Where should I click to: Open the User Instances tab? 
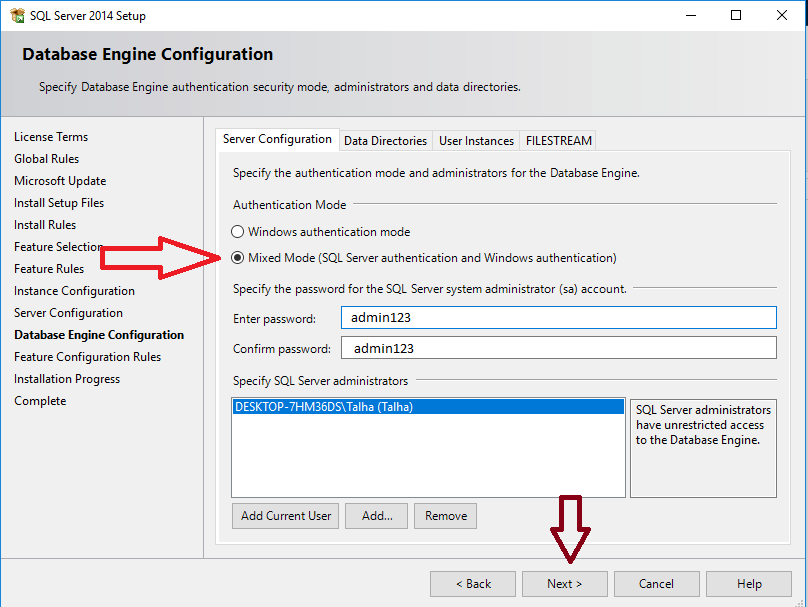pyautogui.click(x=476, y=141)
